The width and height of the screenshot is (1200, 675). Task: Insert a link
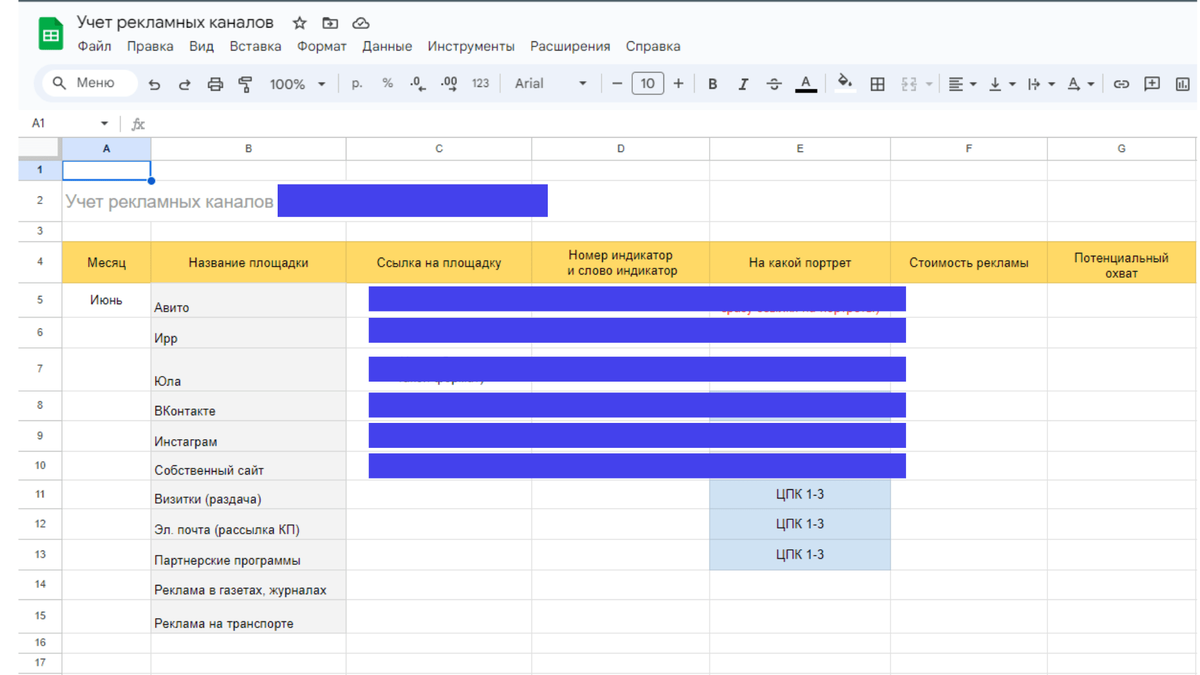(1121, 84)
